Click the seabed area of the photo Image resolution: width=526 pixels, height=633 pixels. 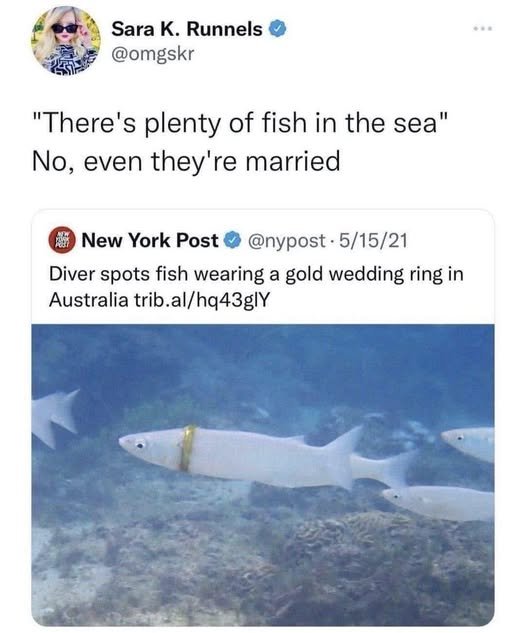pyautogui.click(x=263, y=573)
